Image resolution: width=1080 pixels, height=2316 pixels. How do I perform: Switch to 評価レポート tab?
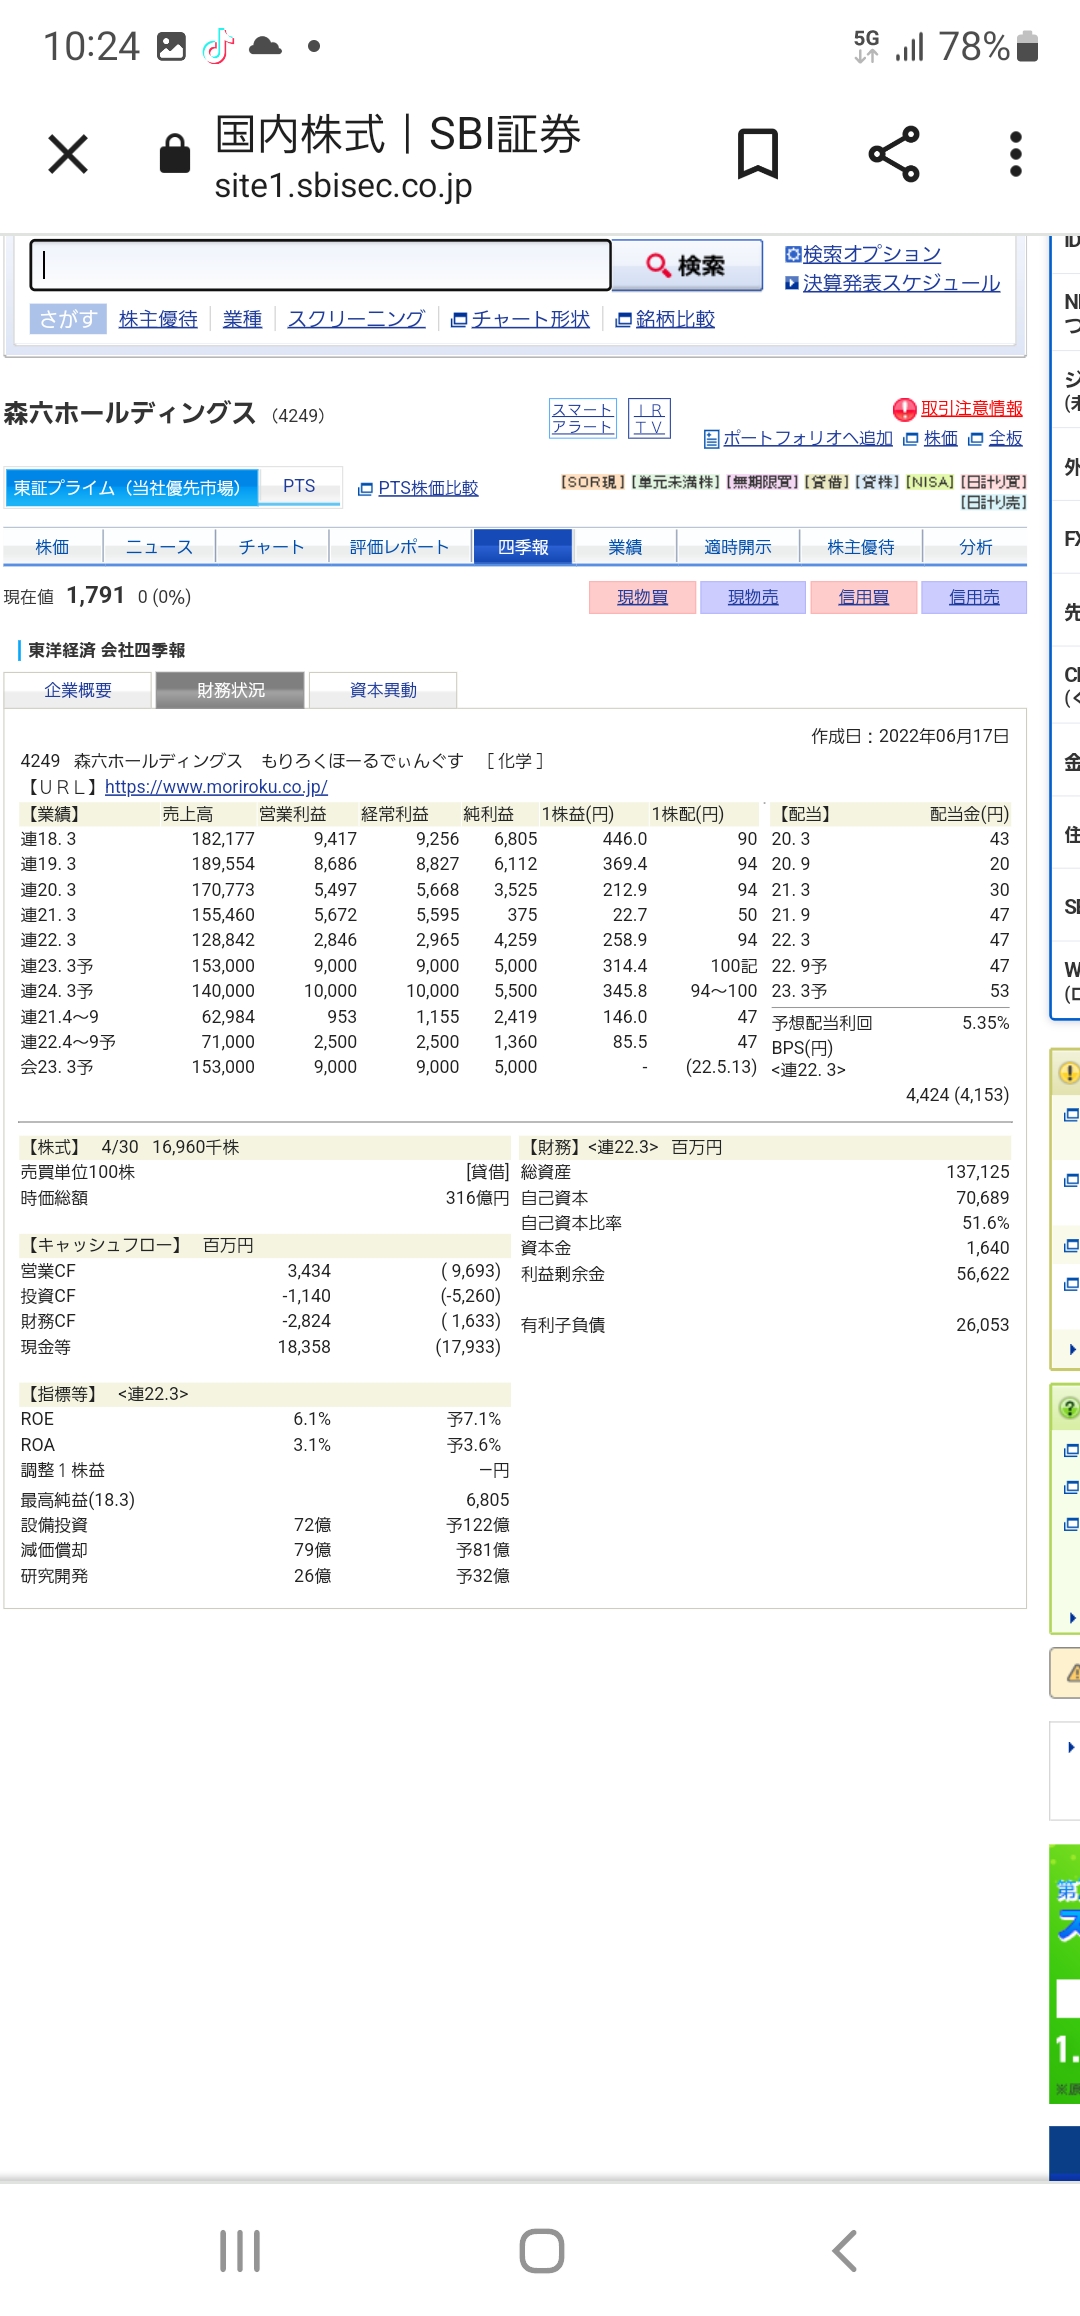point(400,547)
